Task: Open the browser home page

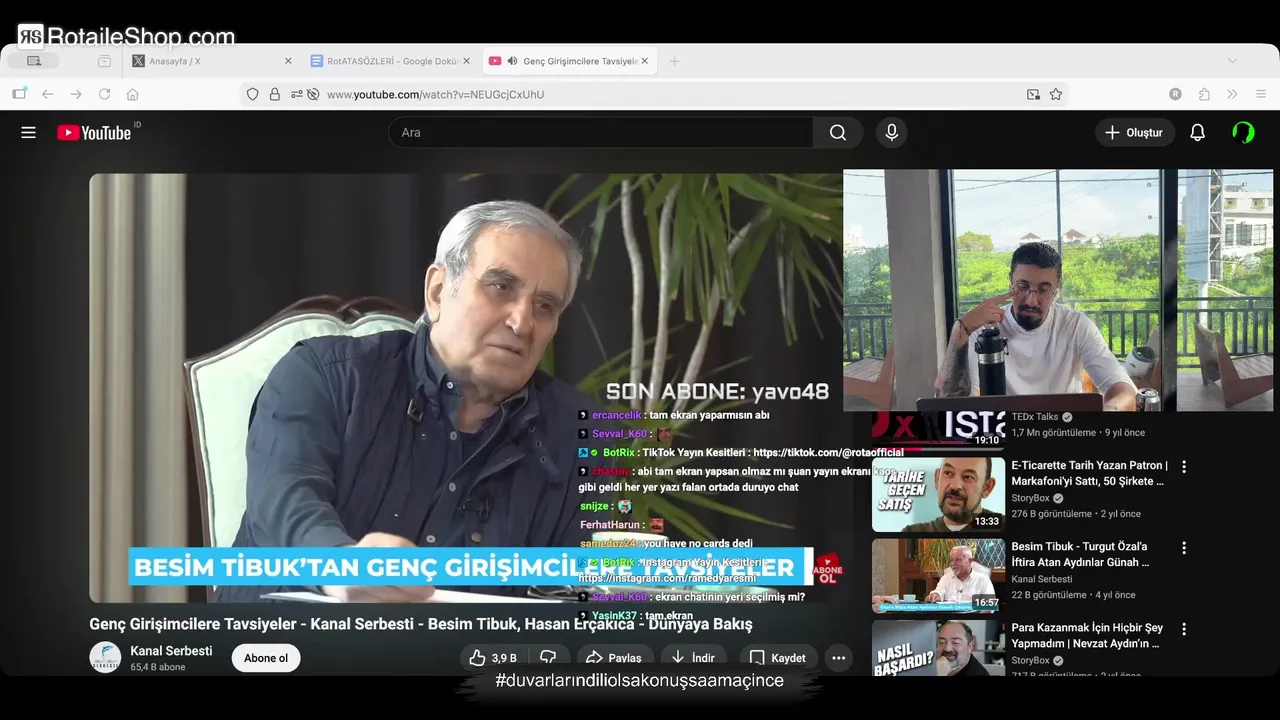Action: pyautogui.click(x=132, y=94)
